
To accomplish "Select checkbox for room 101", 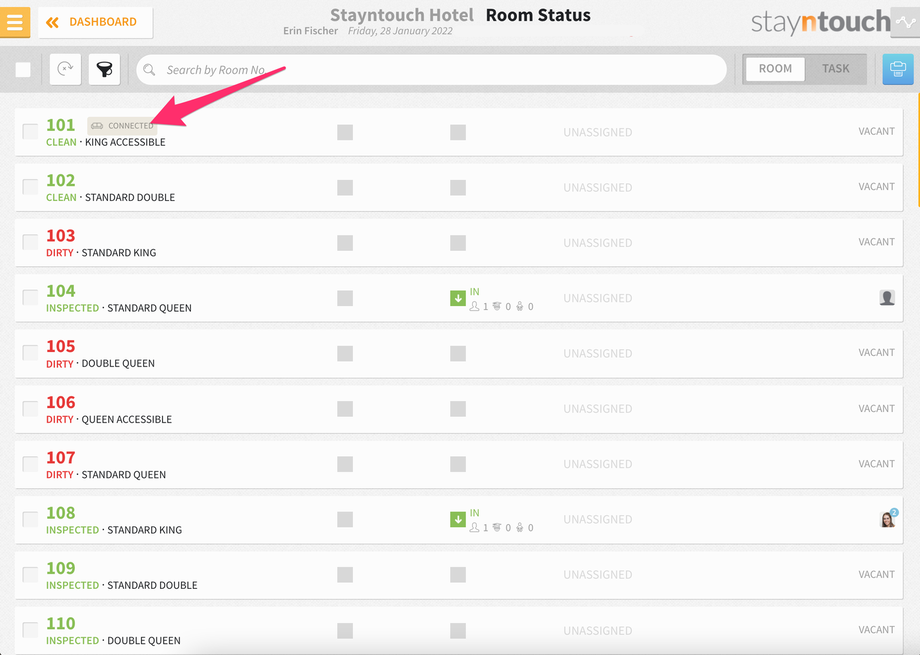I will pos(30,131).
